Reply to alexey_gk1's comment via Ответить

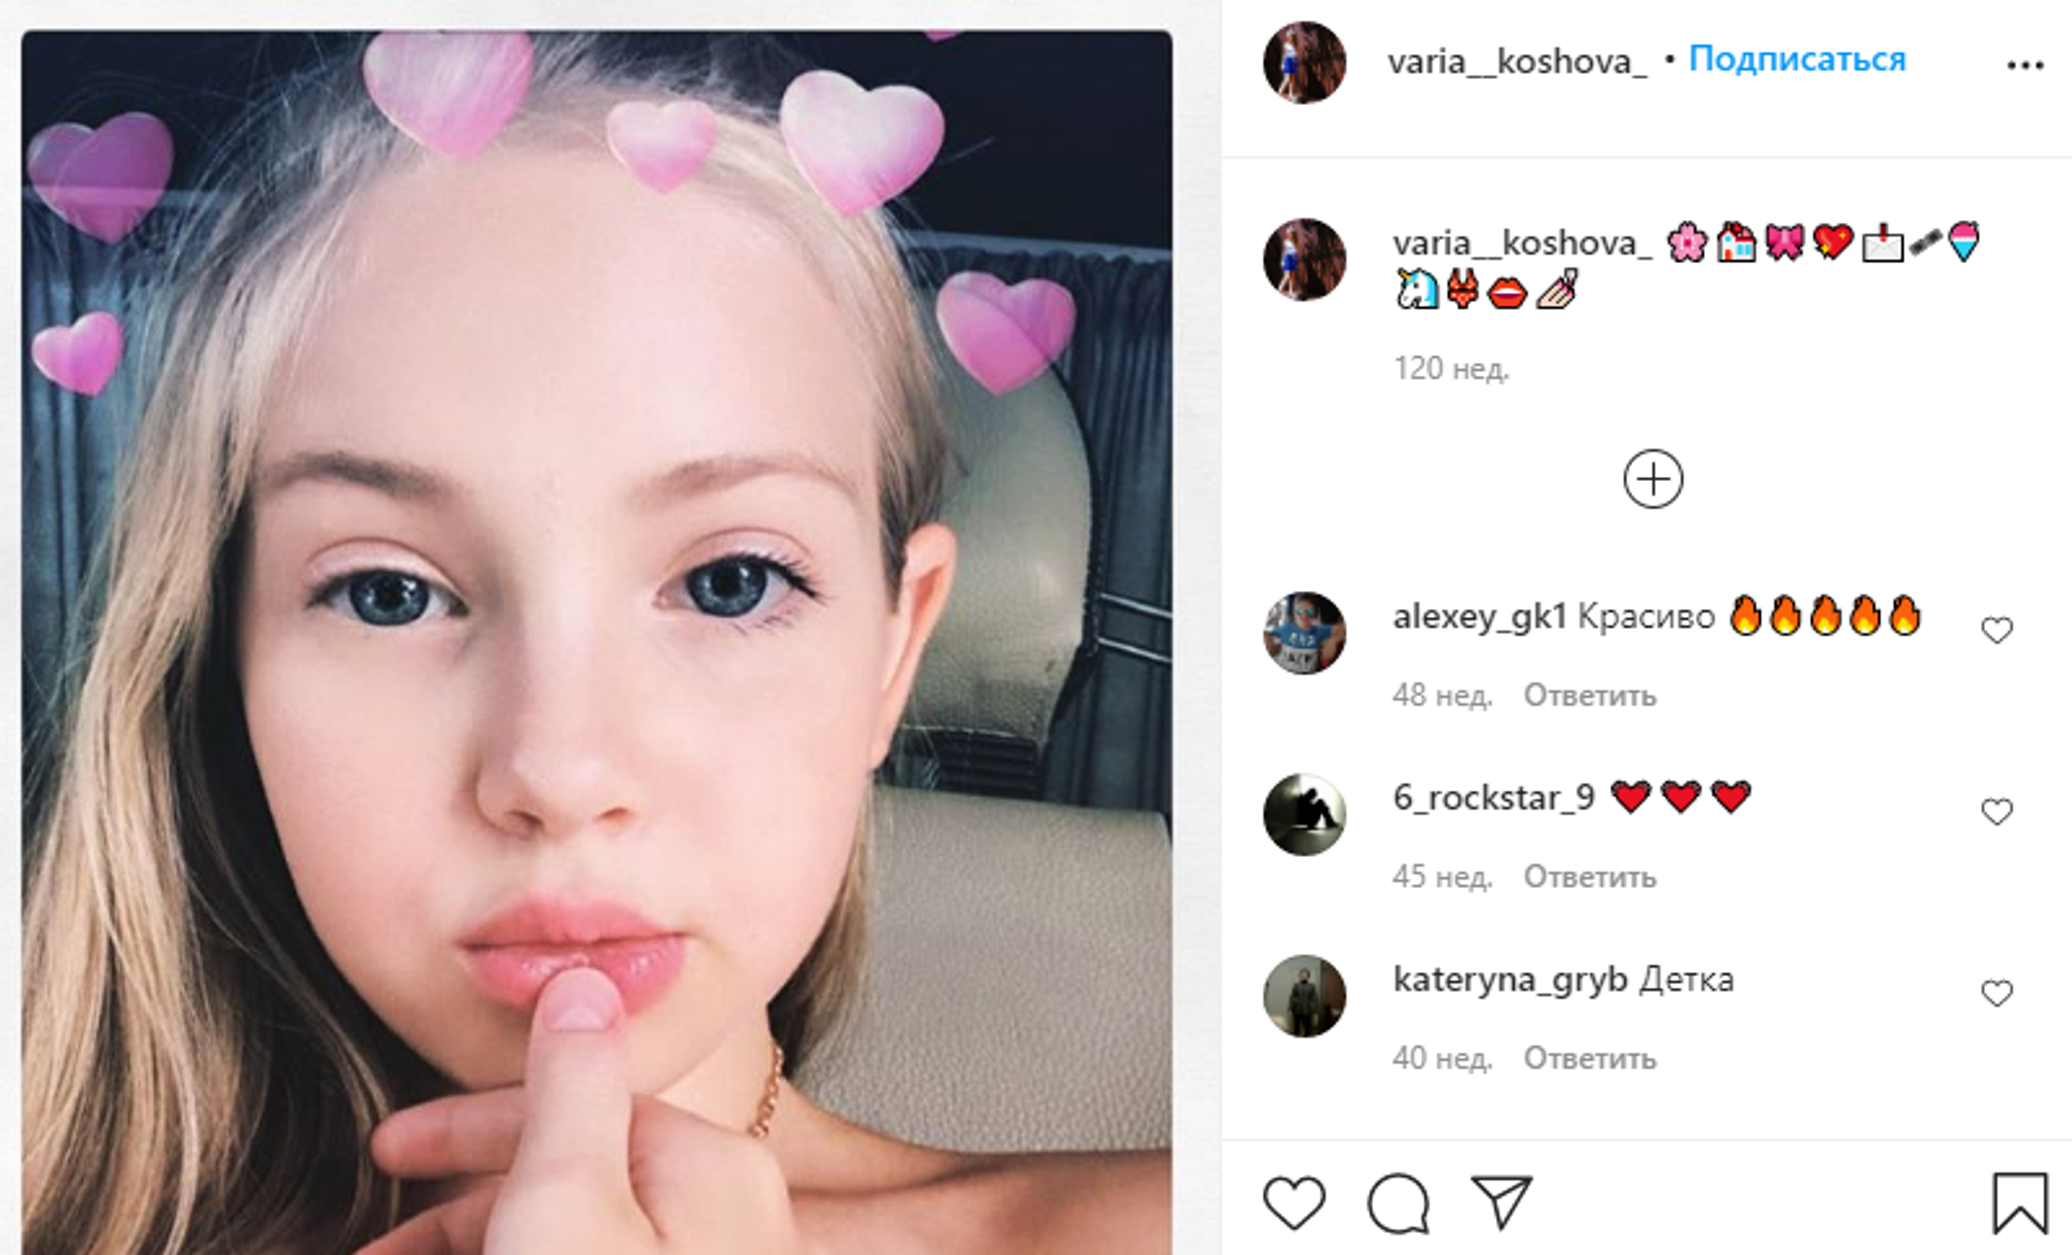click(x=1590, y=695)
